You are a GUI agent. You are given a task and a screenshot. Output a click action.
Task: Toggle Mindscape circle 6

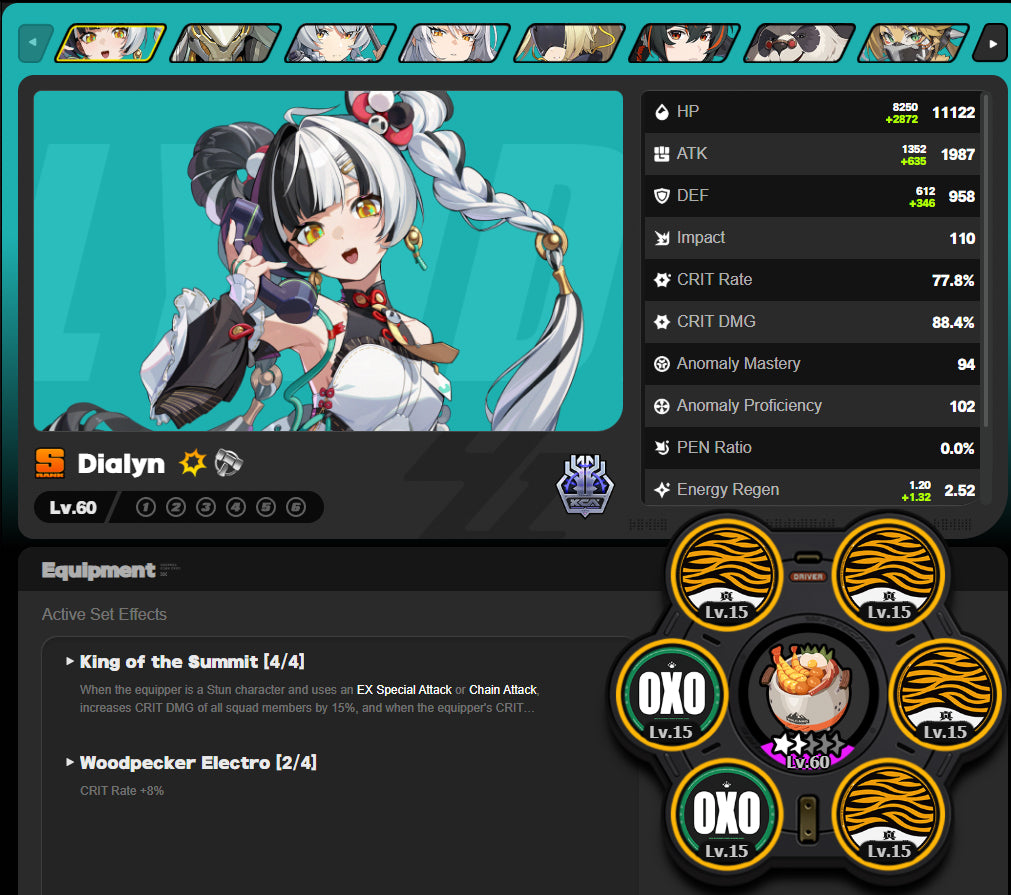pos(296,507)
